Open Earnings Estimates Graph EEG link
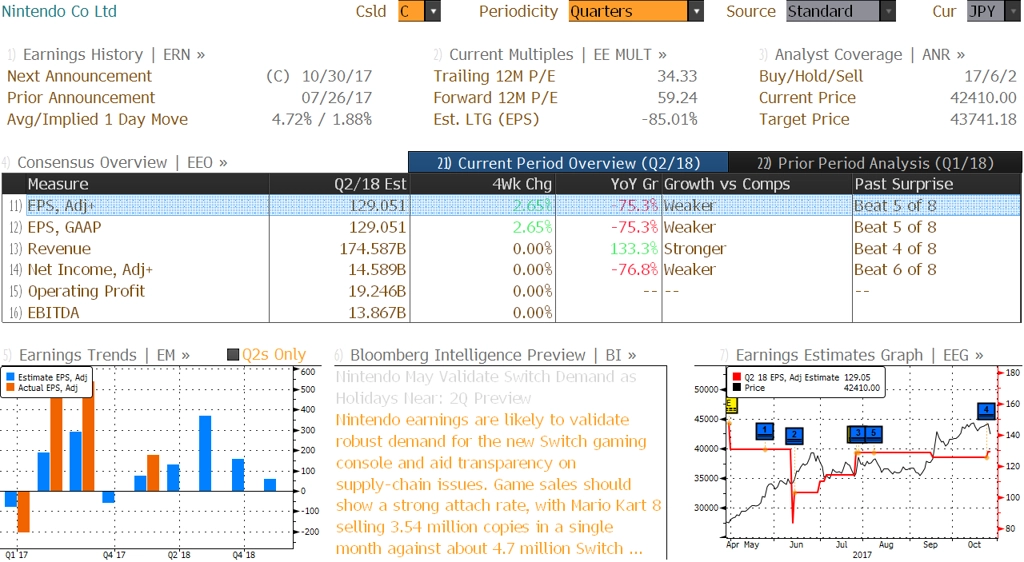Screen dimensions: 1024x562 click(x=859, y=355)
